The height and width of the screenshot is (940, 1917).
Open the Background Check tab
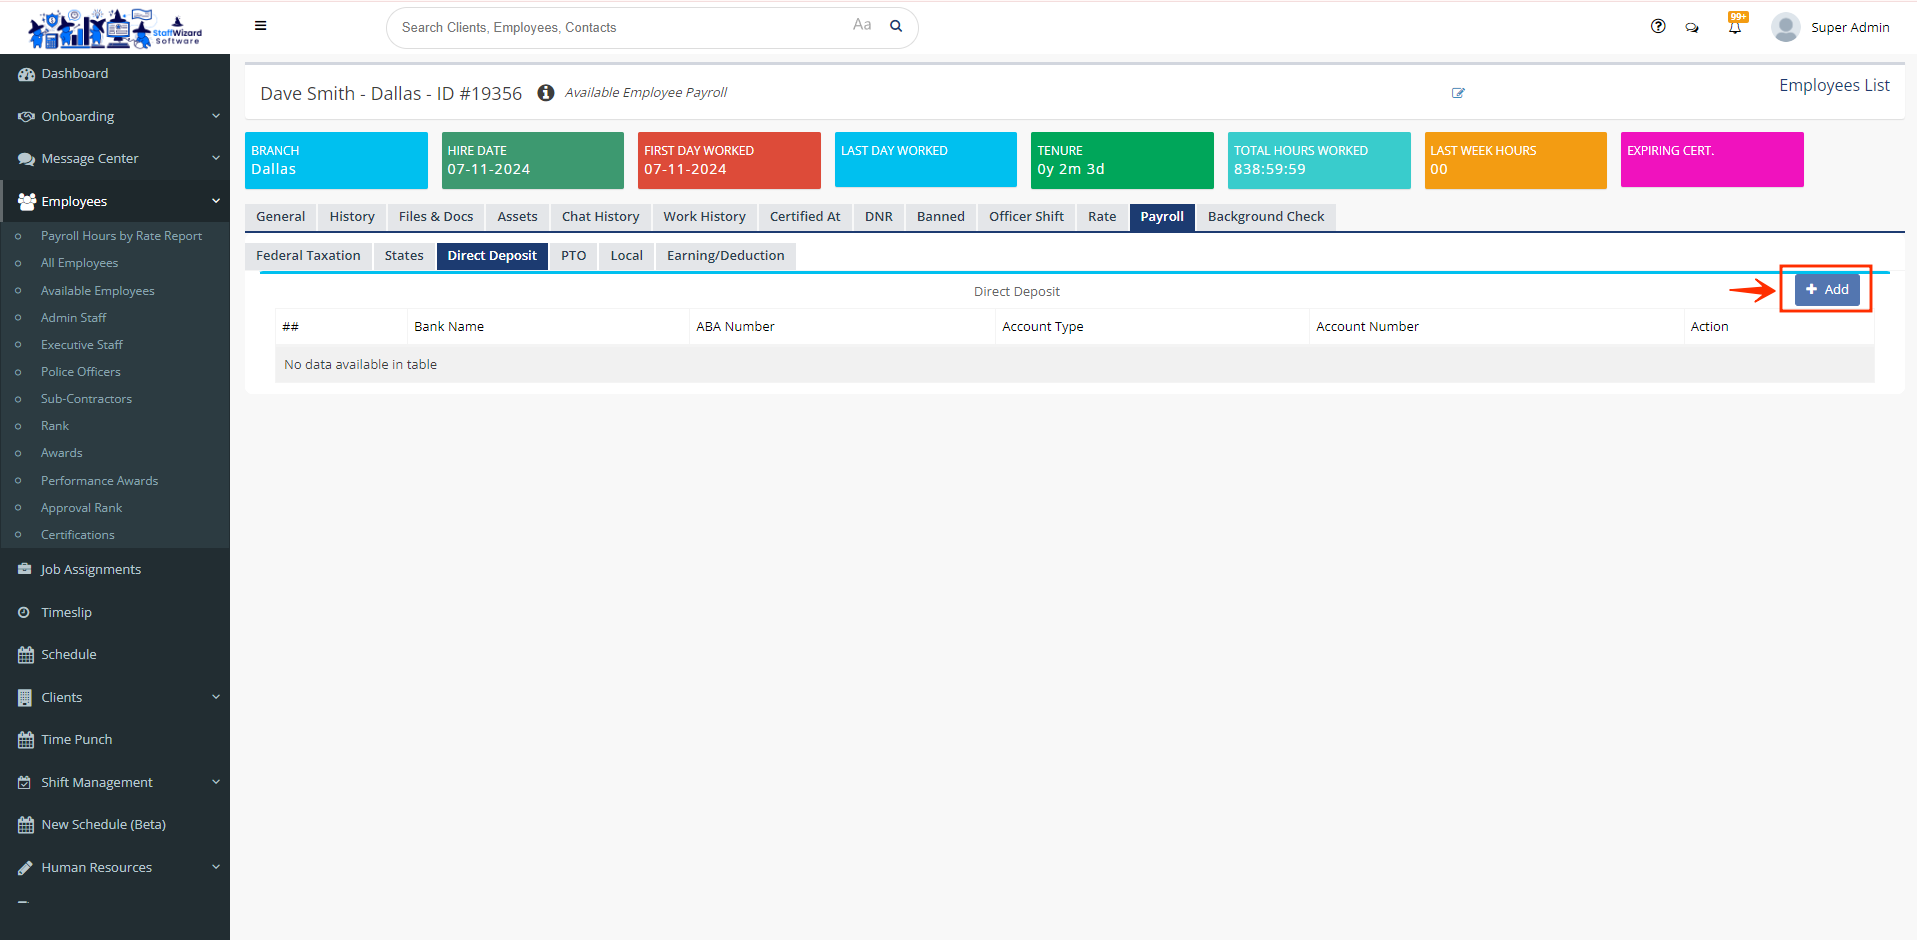[x=1265, y=217]
